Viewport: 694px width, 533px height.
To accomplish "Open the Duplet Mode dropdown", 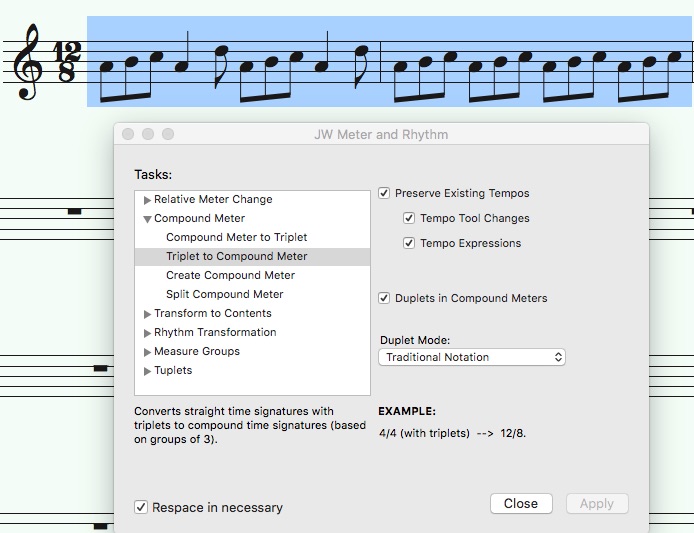I will [x=472, y=357].
